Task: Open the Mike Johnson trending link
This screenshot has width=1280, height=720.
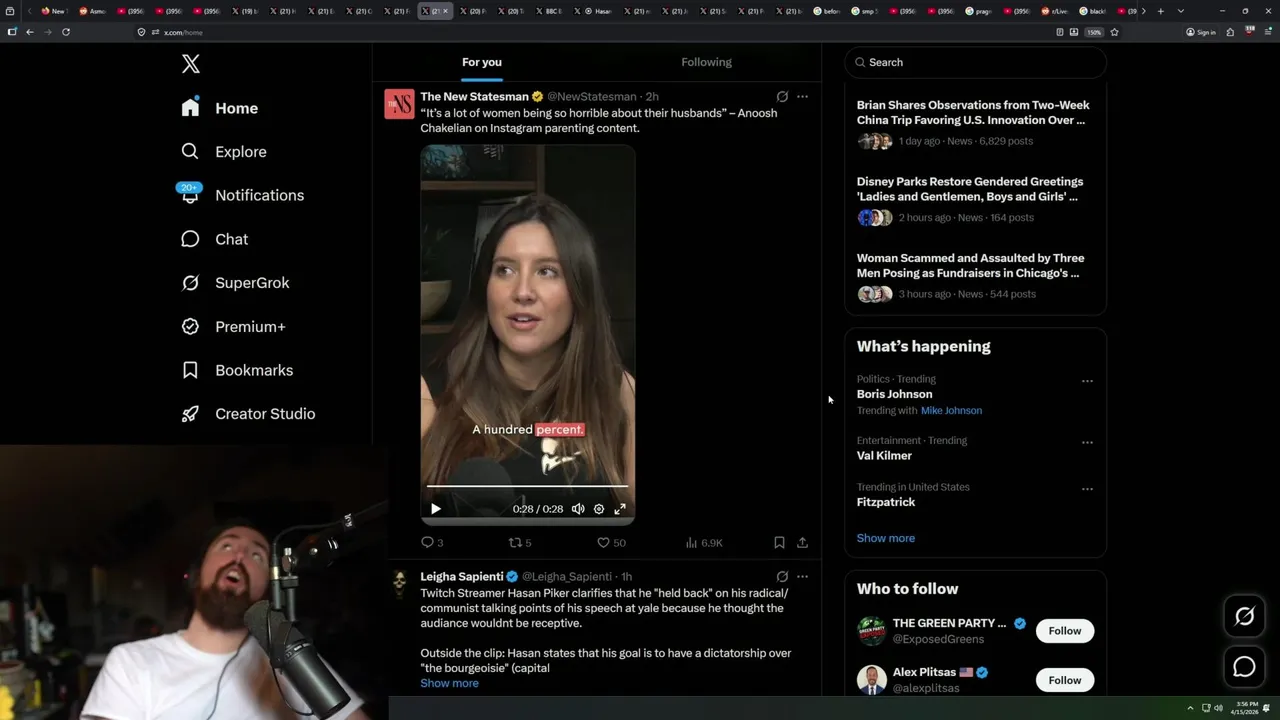Action: (951, 411)
